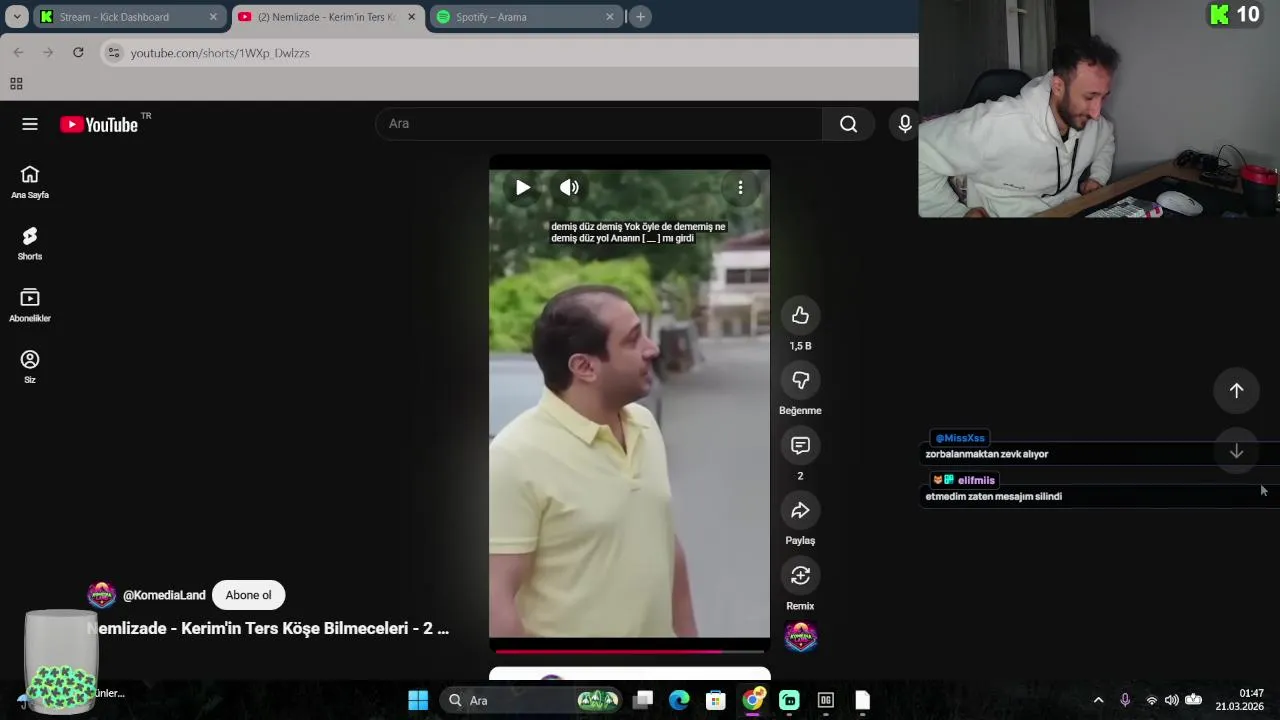Click the taskbar Ara search box
The image size is (1280, 720).
530,700
